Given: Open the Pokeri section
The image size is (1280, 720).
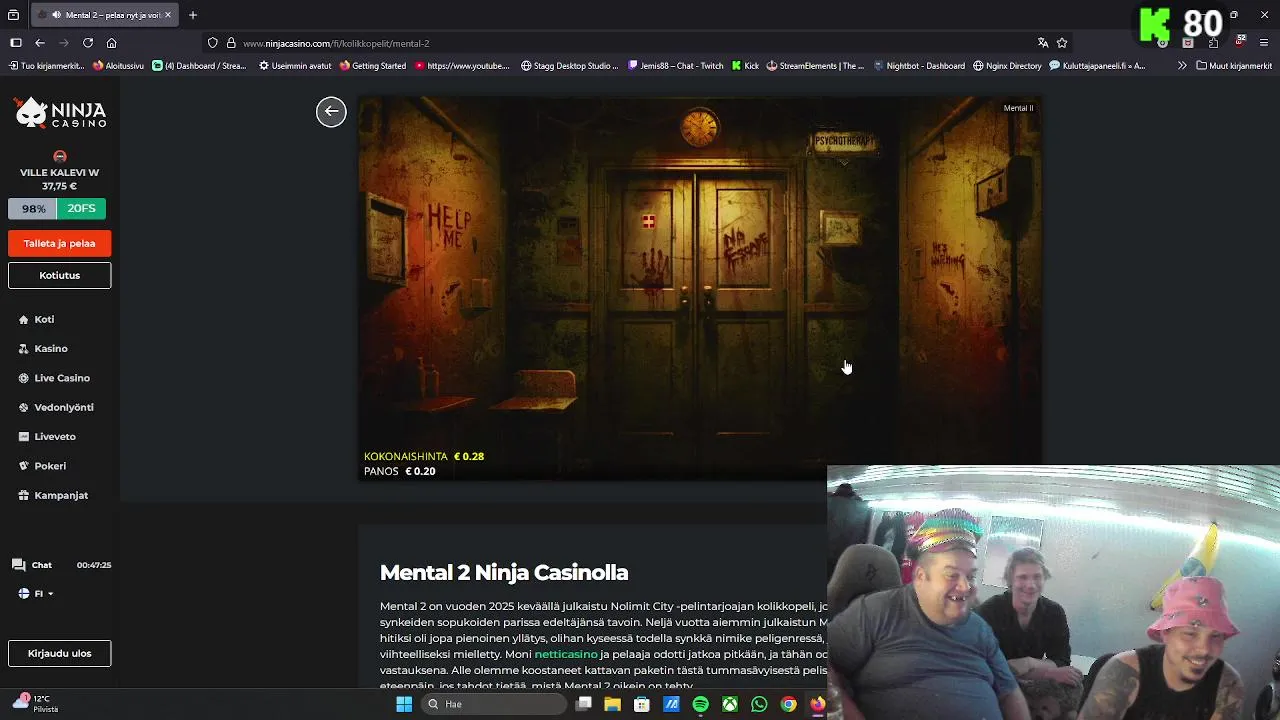Looking at the screenshot, I should [43, 465].
